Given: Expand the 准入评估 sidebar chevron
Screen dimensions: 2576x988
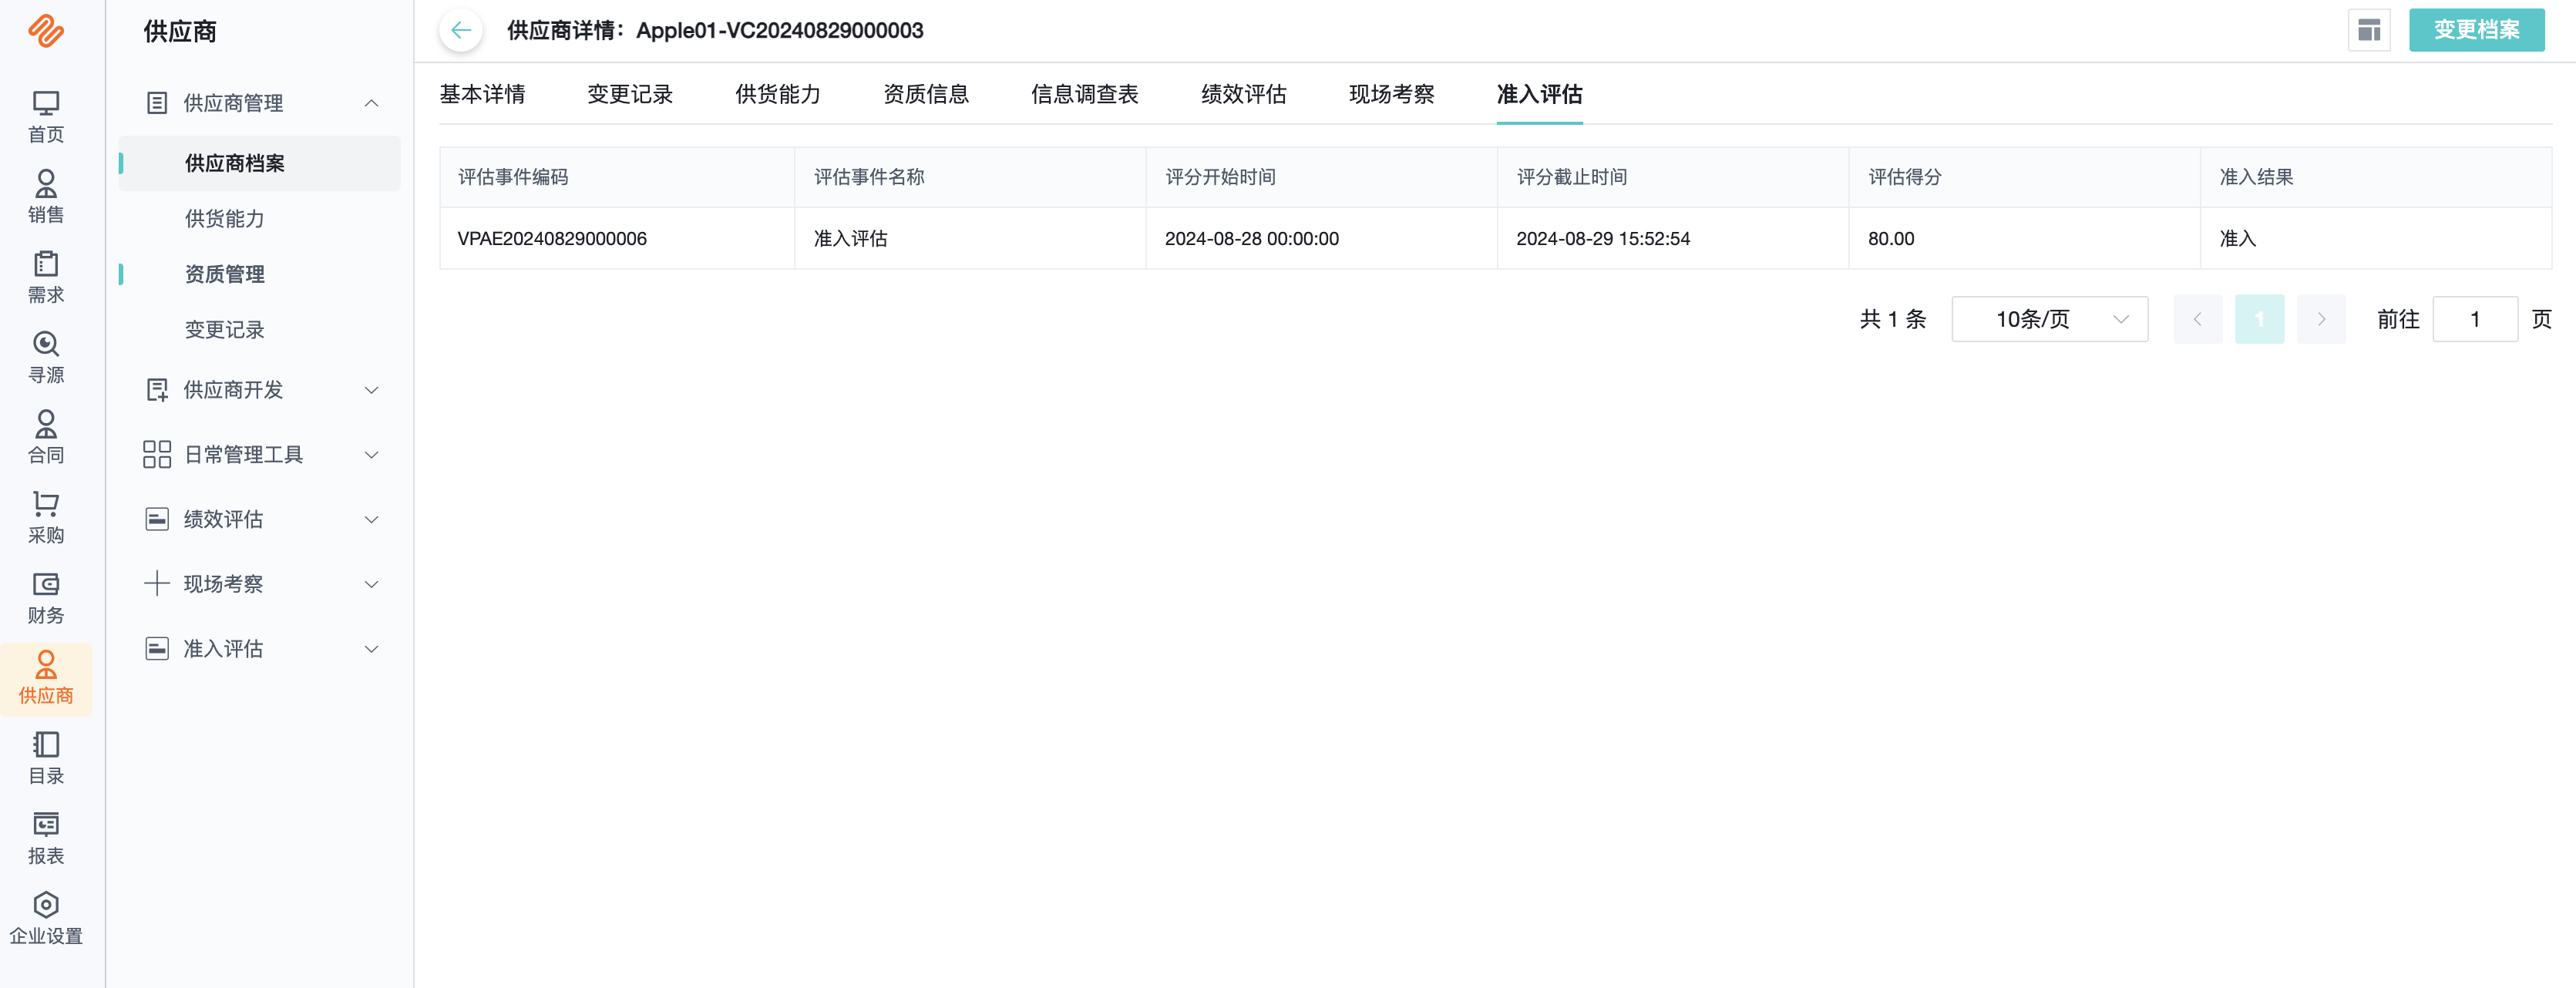Looking at the screenshot, I should pyautogui.click(x=371, y=648).
